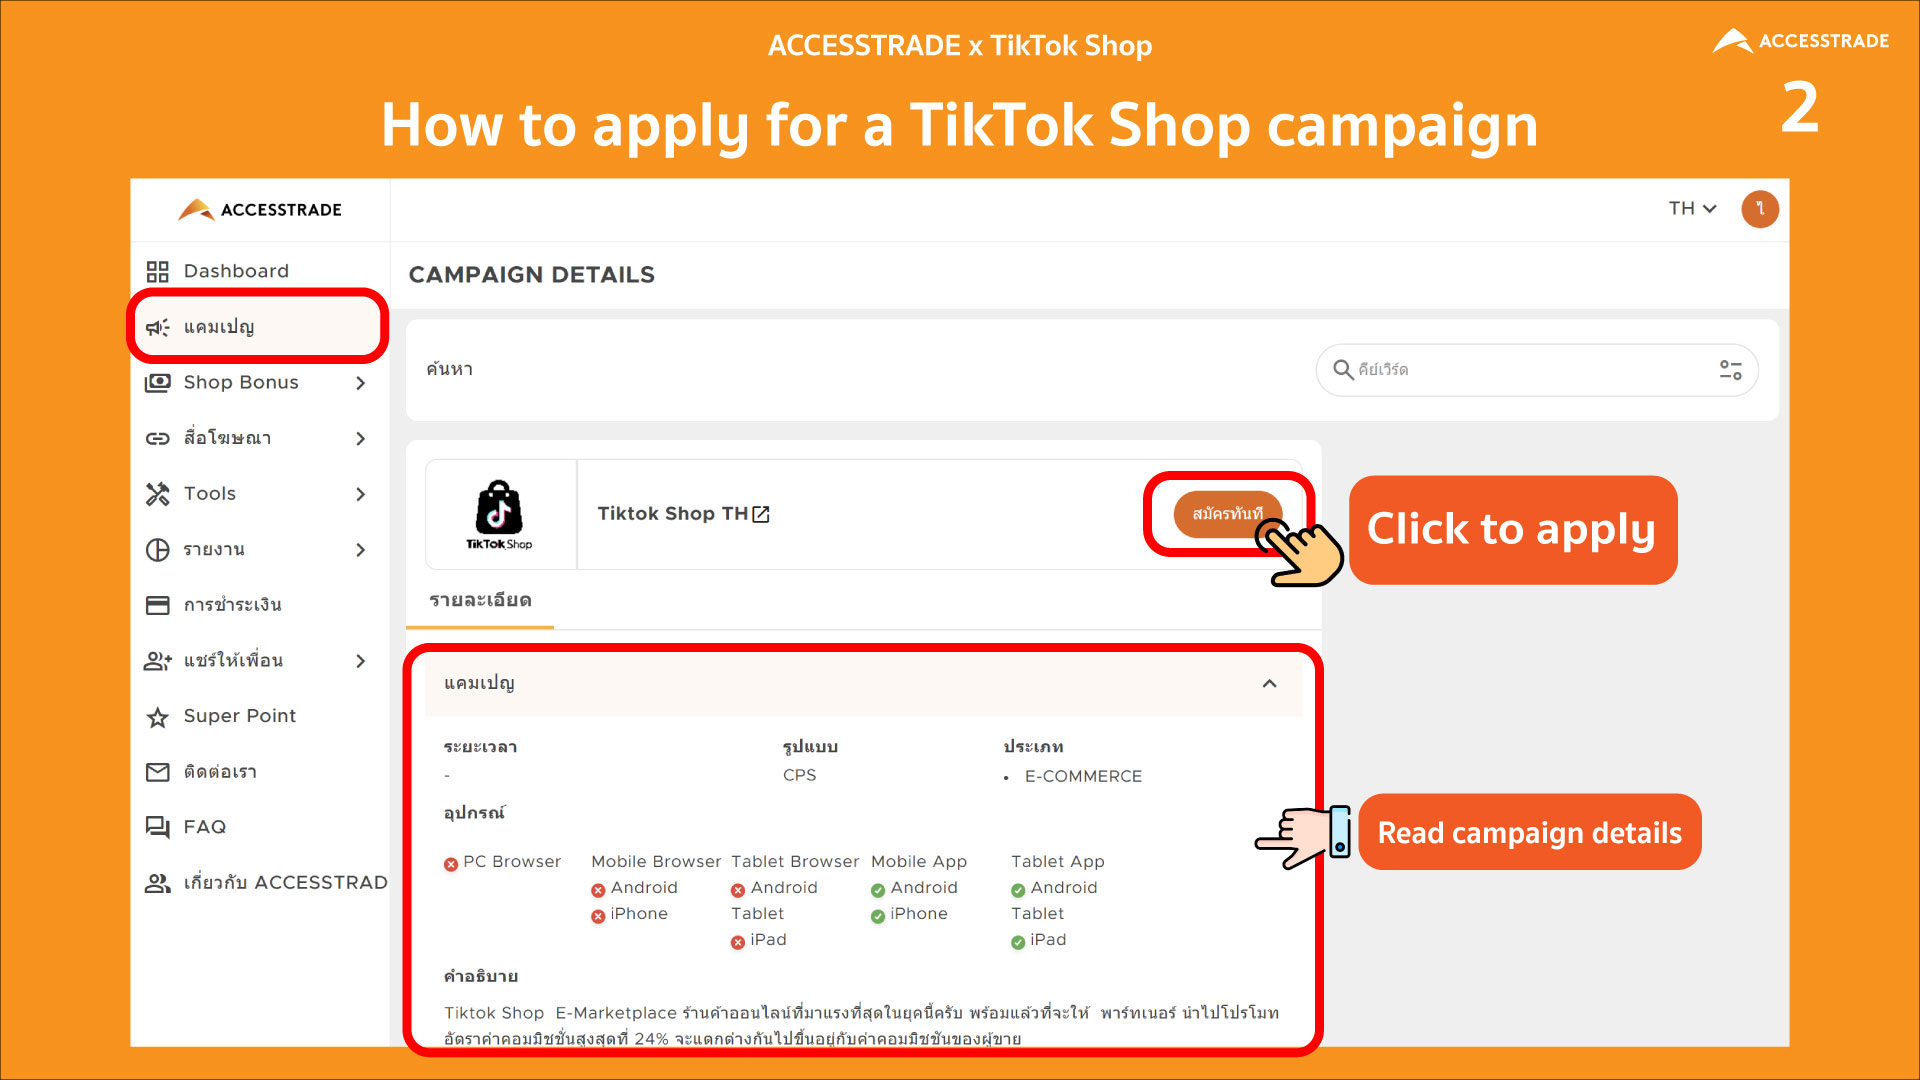
Task: Click the TikTok Shop logo thumbnail
Action: (499, 514)
